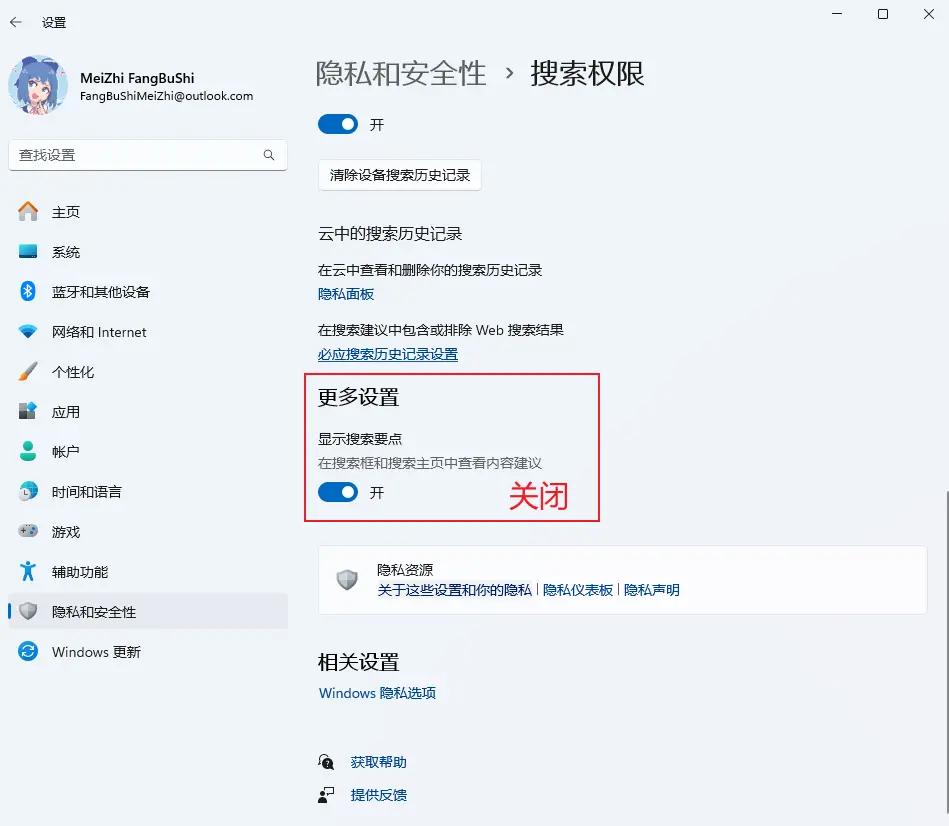Go to 应用 settings page
Screen dimensions: 949x826
[x=66, y=412]
